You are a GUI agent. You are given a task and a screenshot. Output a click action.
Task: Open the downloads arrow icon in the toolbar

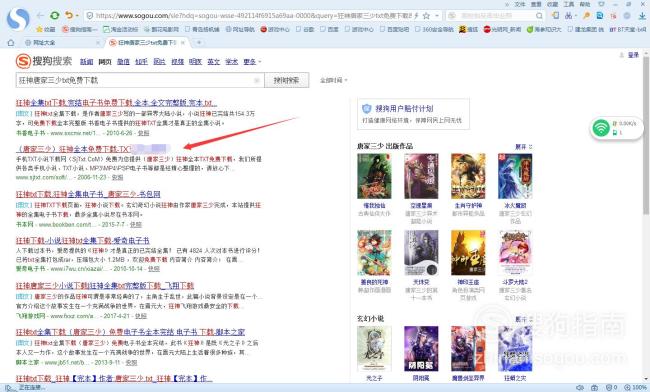click(642, 16)
